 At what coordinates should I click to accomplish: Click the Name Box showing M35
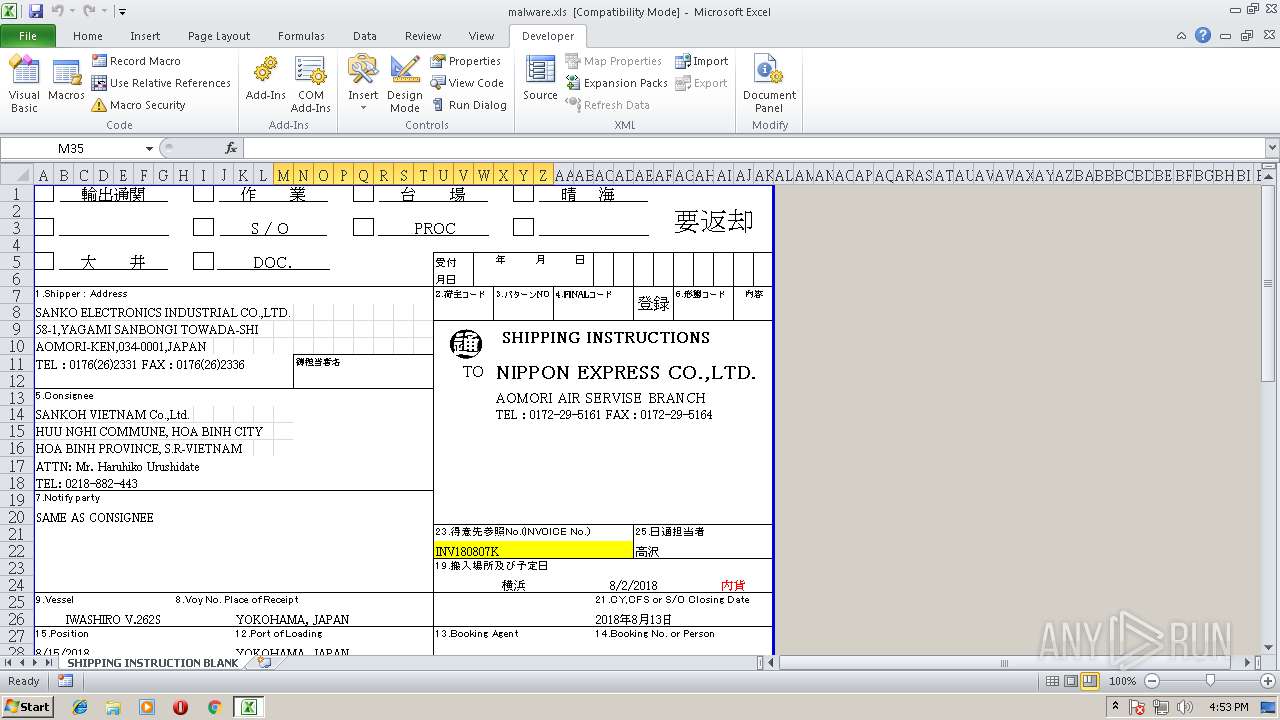click(x=70, y=148)
